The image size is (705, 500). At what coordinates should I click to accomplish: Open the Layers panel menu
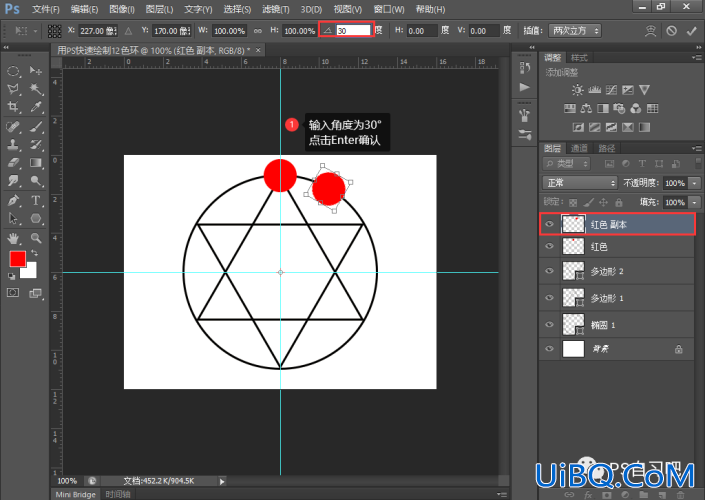[x=697, y=148]
